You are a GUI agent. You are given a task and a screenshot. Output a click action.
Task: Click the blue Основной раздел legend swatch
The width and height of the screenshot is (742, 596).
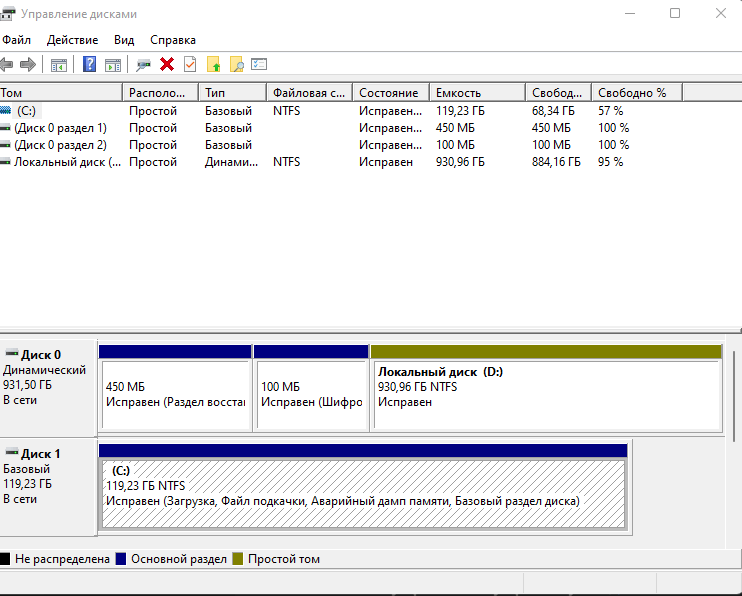[121, 559]
